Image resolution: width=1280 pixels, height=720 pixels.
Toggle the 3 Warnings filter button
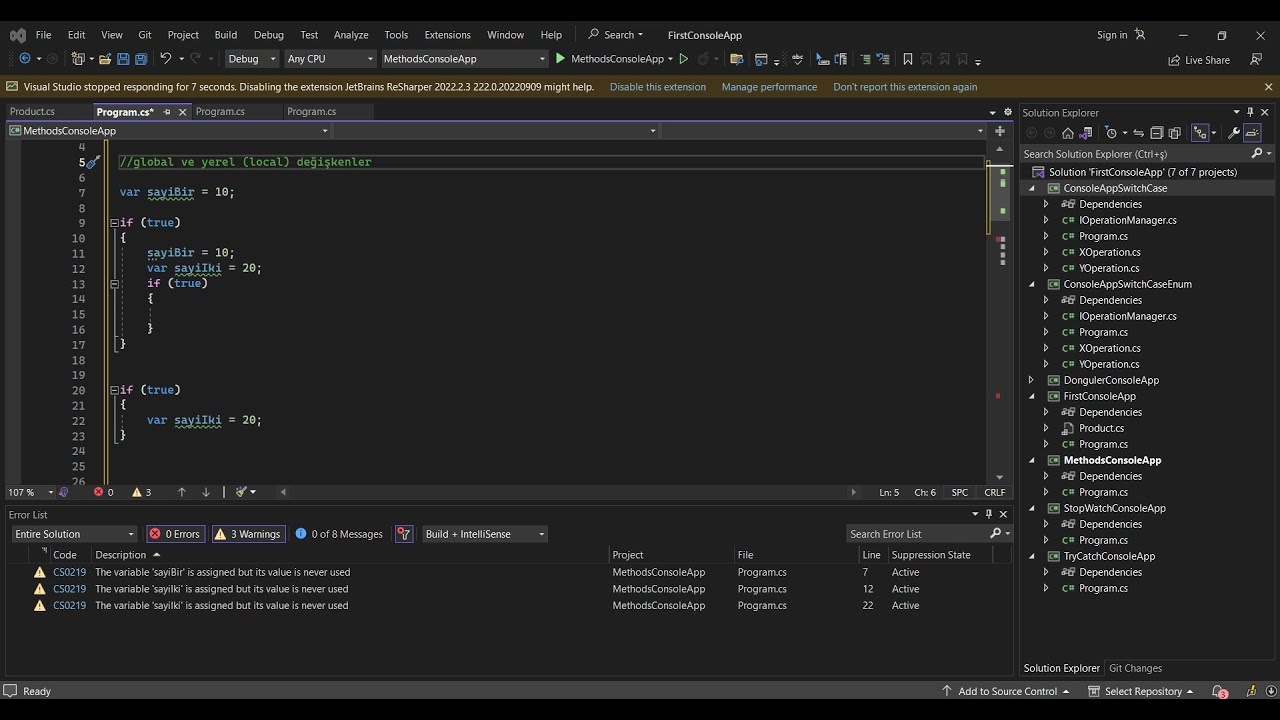point(247,534)
